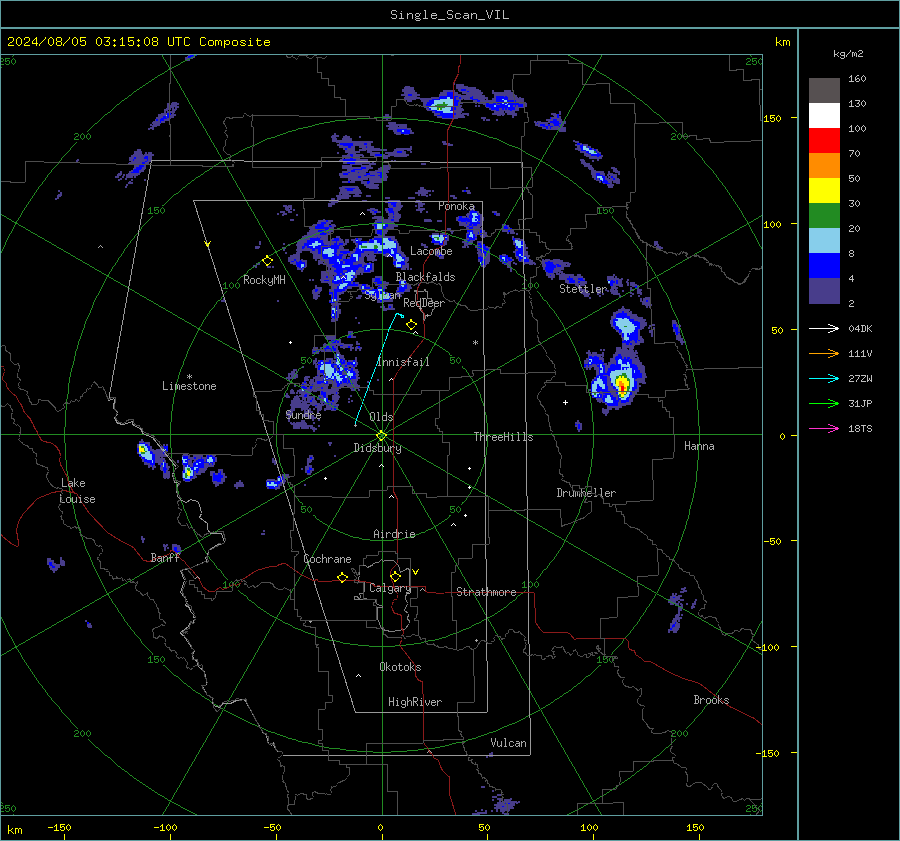Select the ThreeHills map label
Screen dimensions: 900x841
point(503,437)
